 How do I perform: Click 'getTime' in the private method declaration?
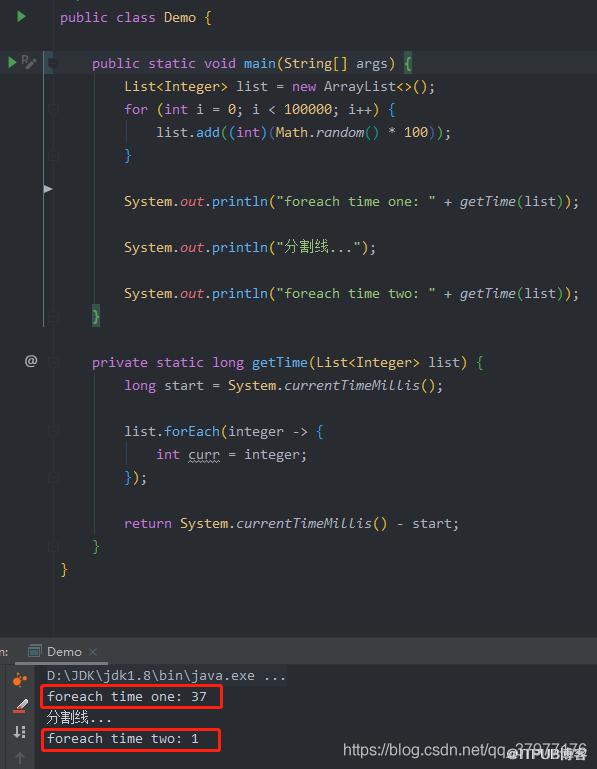pos(280,362)
